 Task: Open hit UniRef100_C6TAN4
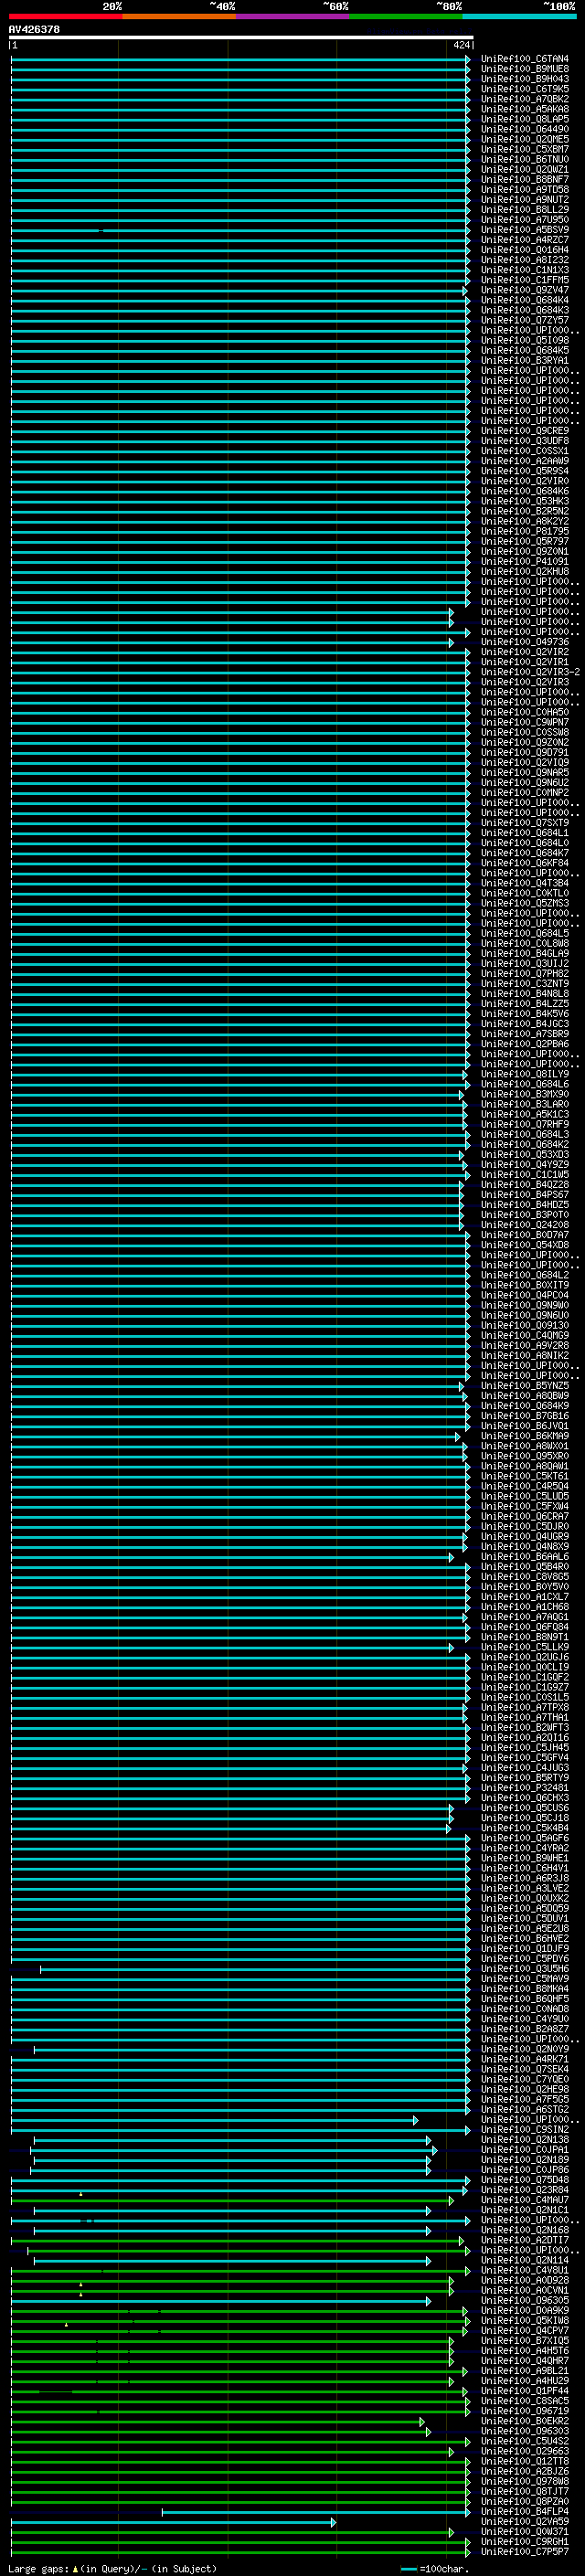524,59
